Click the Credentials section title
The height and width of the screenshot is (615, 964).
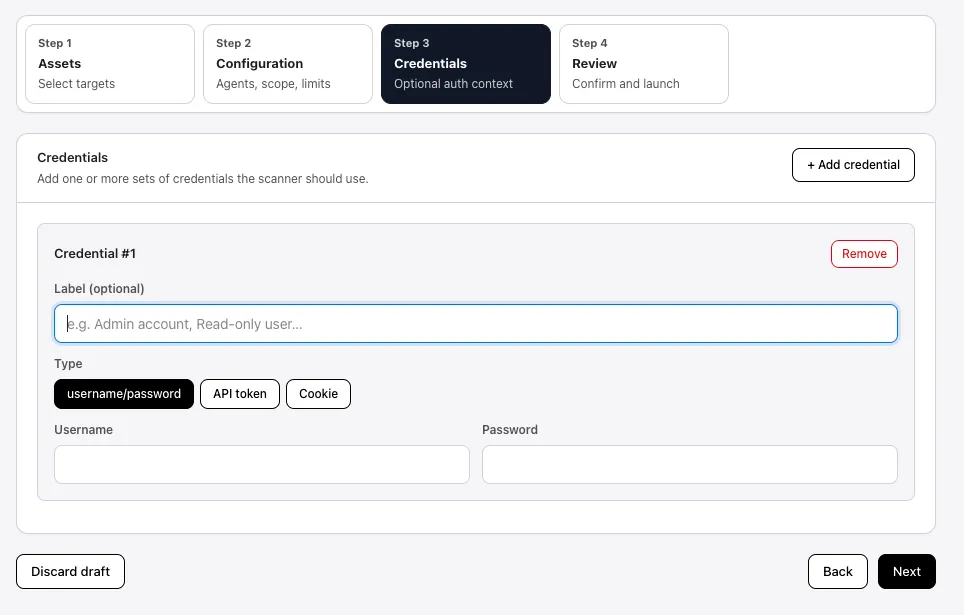[x=72, y=157]
